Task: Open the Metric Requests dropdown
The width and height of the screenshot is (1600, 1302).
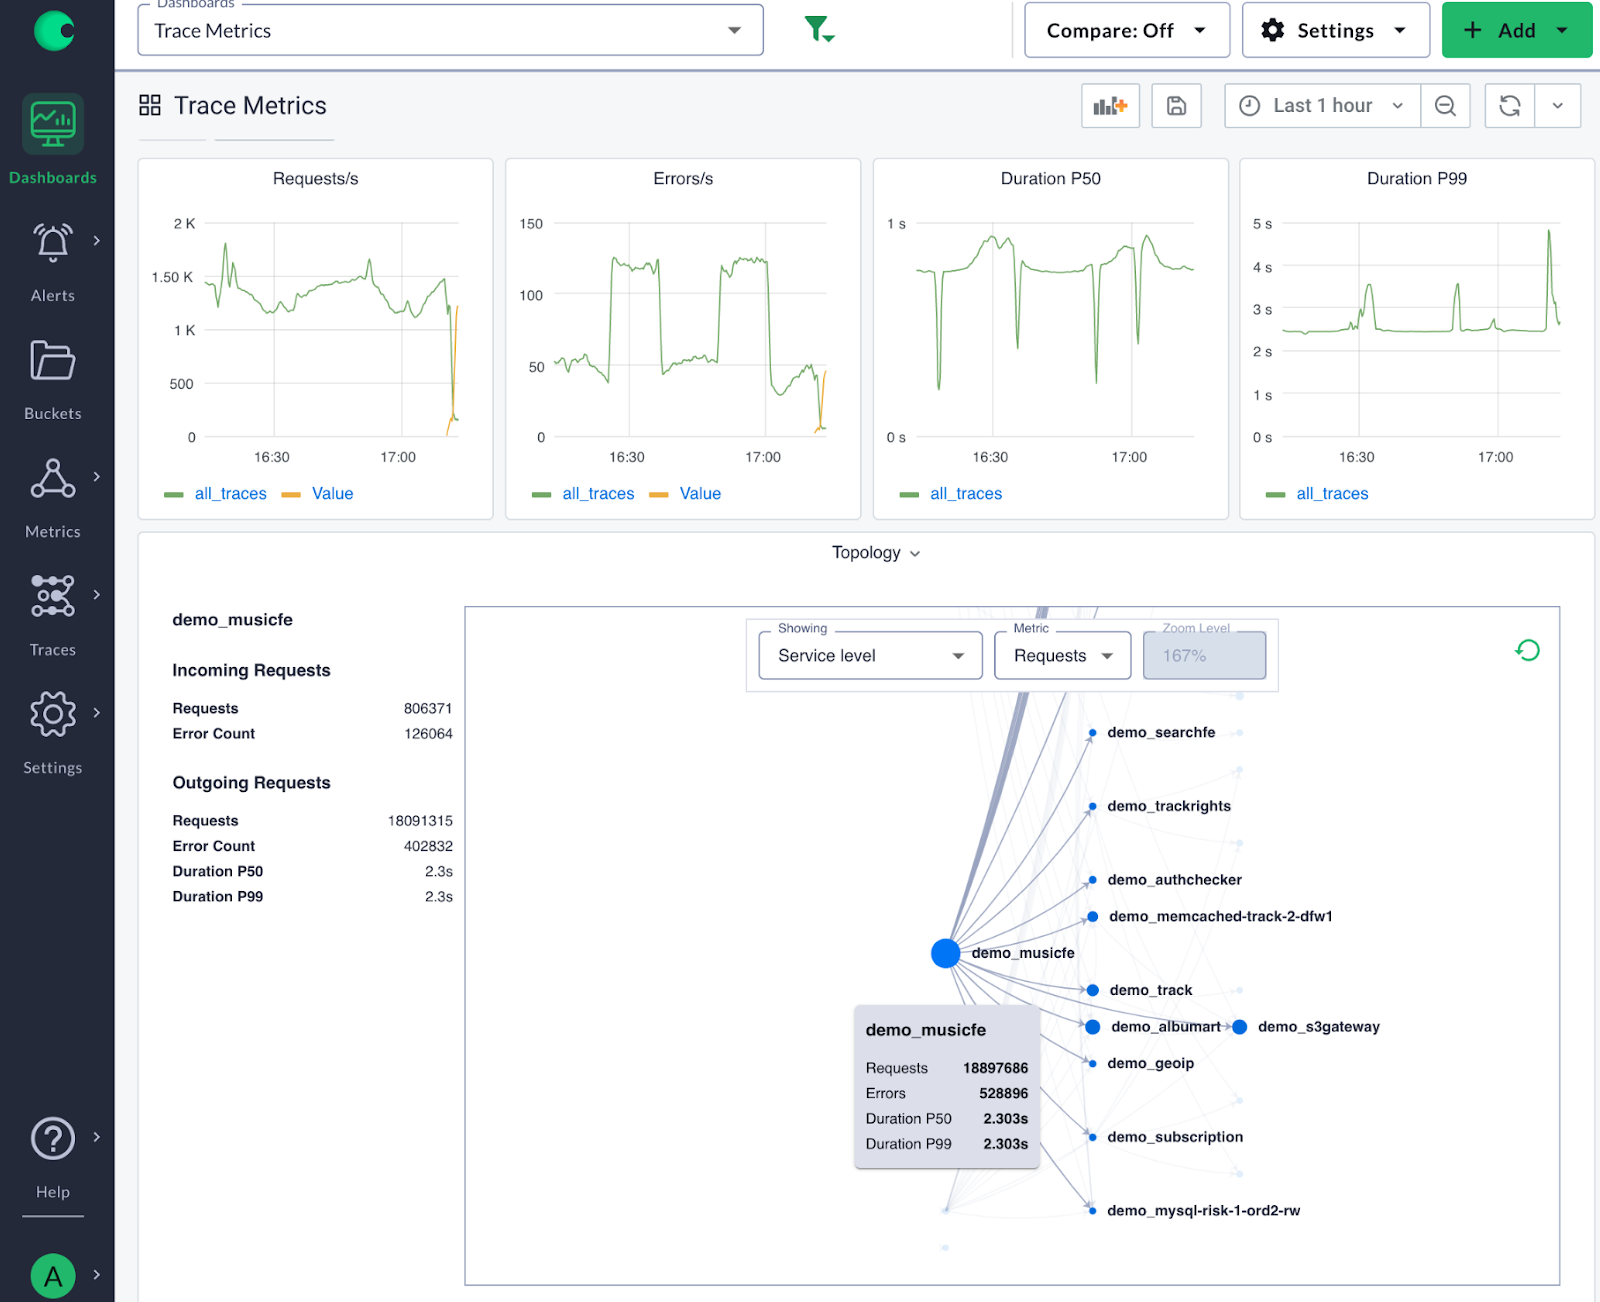Action: coord(1063,656)
